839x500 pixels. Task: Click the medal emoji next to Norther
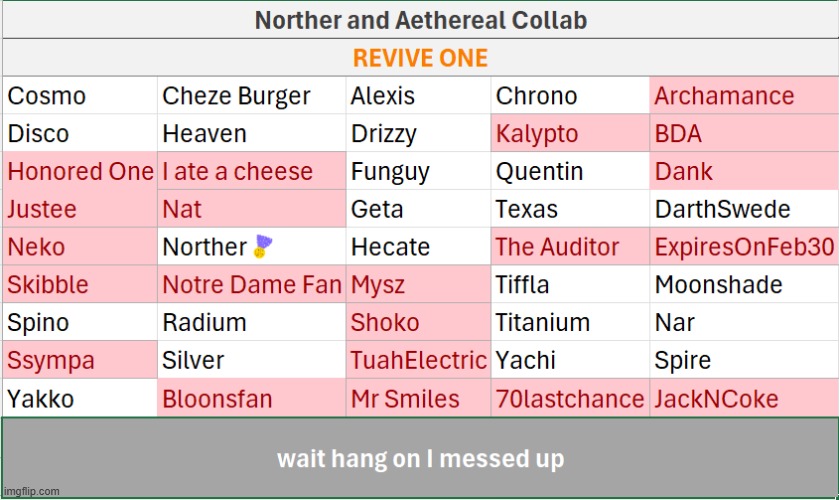pyautogui.click(x=263, y=246)
